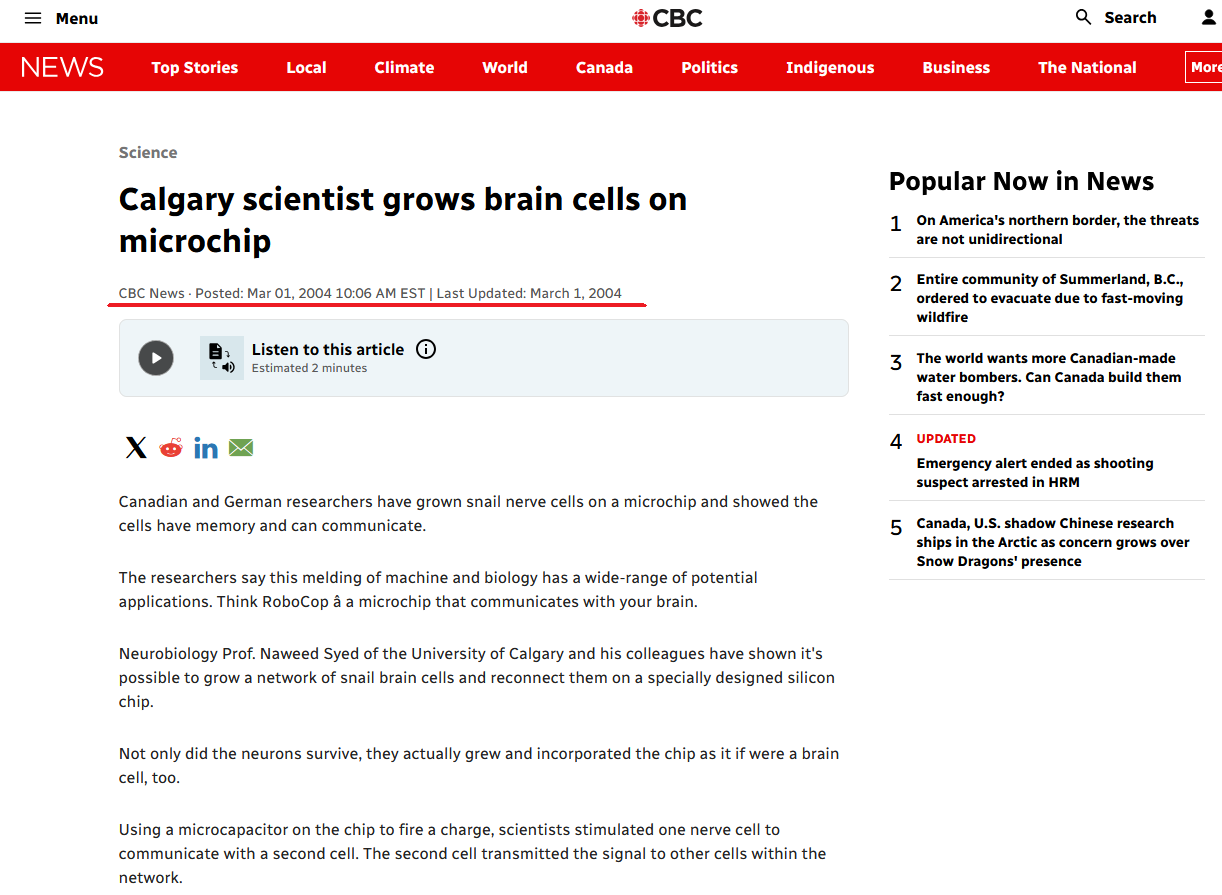Open the Summerland evacuation wildfire story
The image size is (1222, 895).
[x=1050, y=298]
